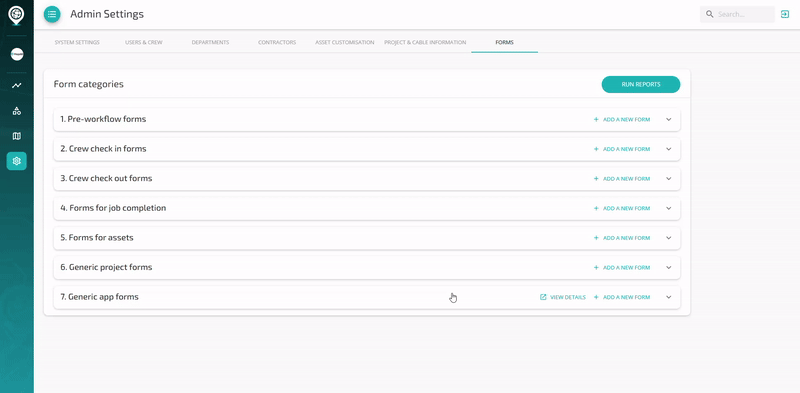Add a new form to Crew check out
800x393 pixels.
pos(622,179)
